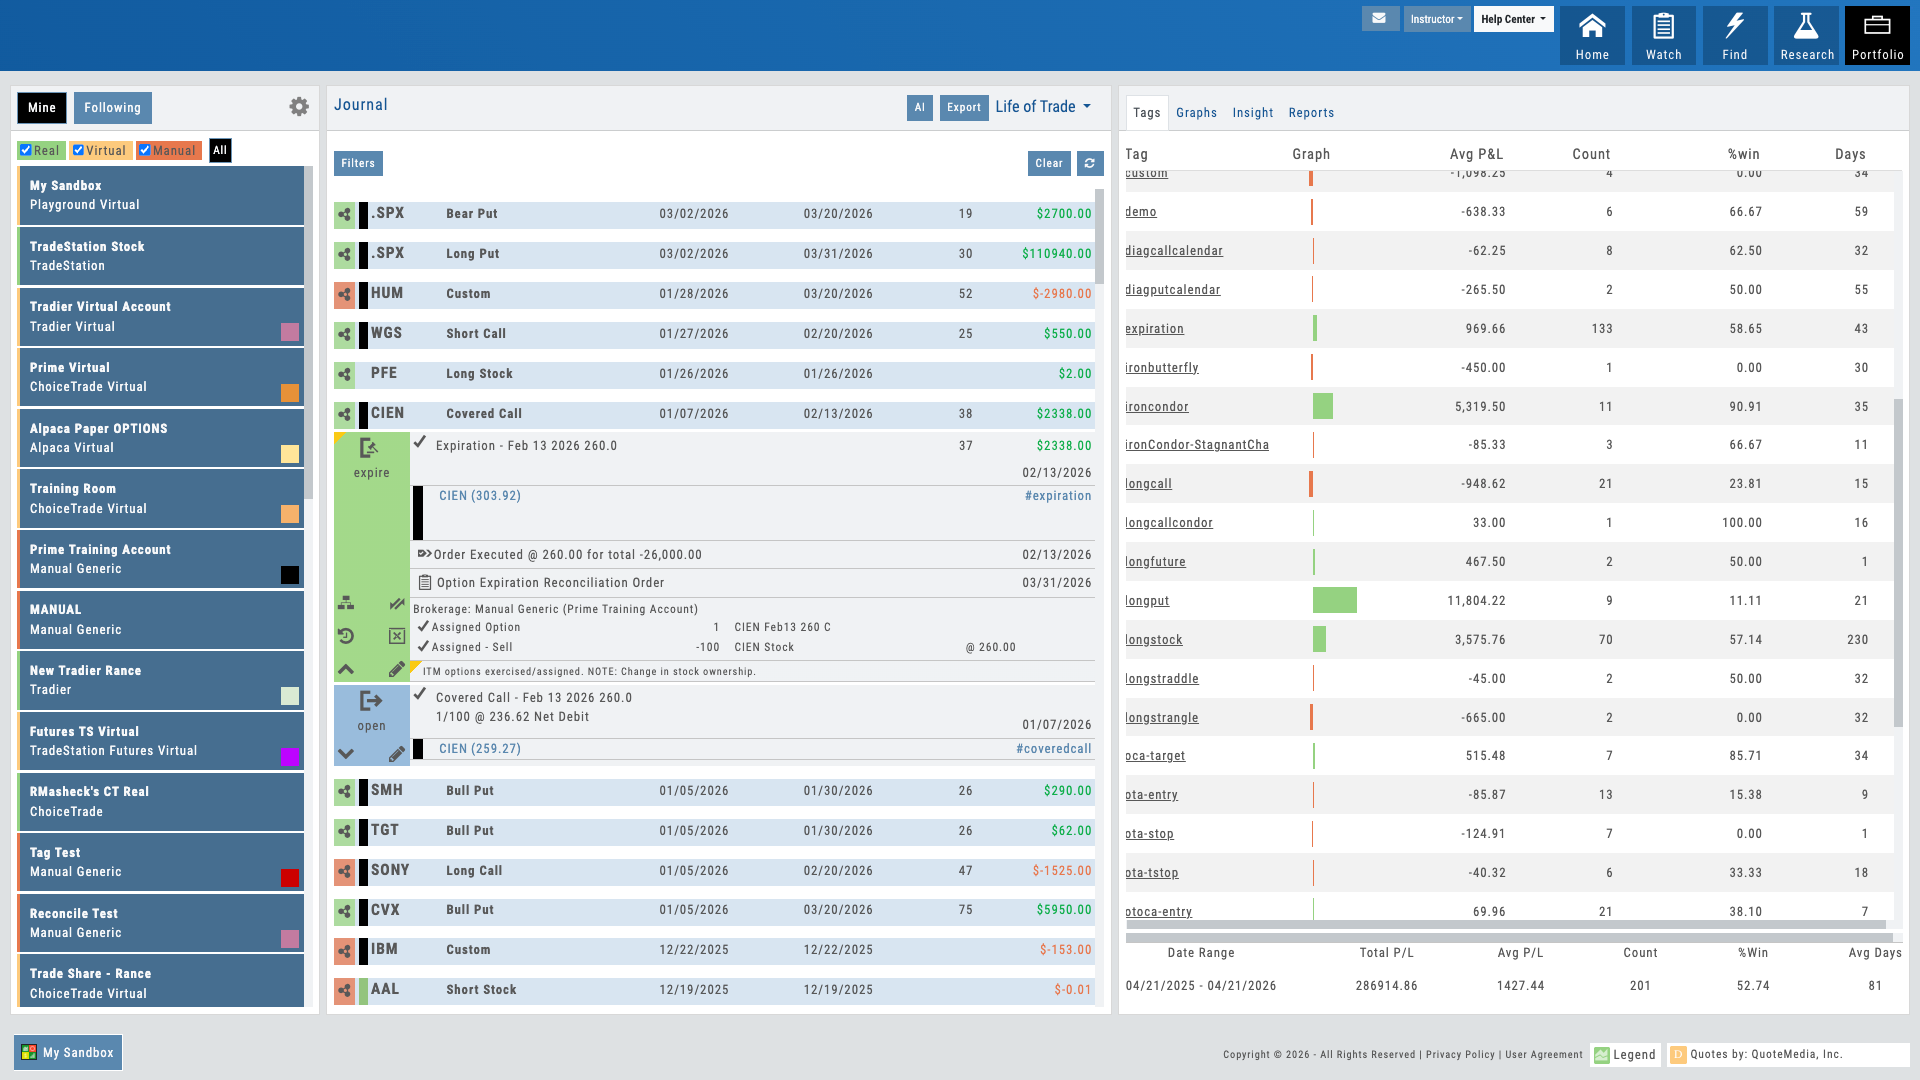Click the history icon in expire panel

pyautogui.click(x=346, y=636)
